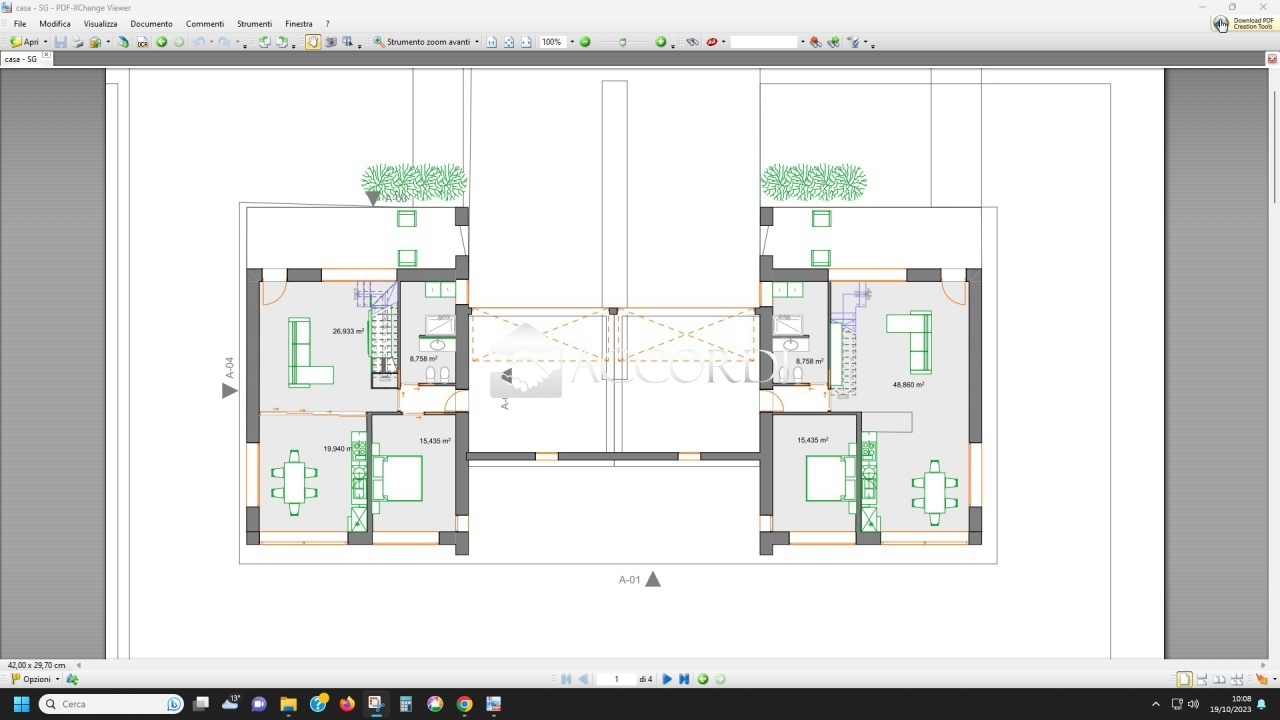Screen dimensions: 1280x720
Task: Open the Modifica menu
Action: 55,24
